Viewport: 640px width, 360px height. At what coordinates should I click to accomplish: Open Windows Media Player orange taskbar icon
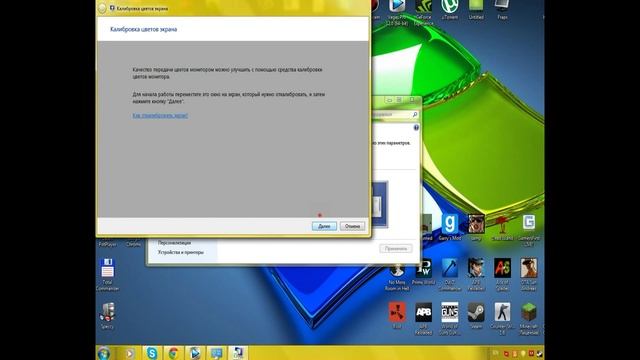pos(129,353)
